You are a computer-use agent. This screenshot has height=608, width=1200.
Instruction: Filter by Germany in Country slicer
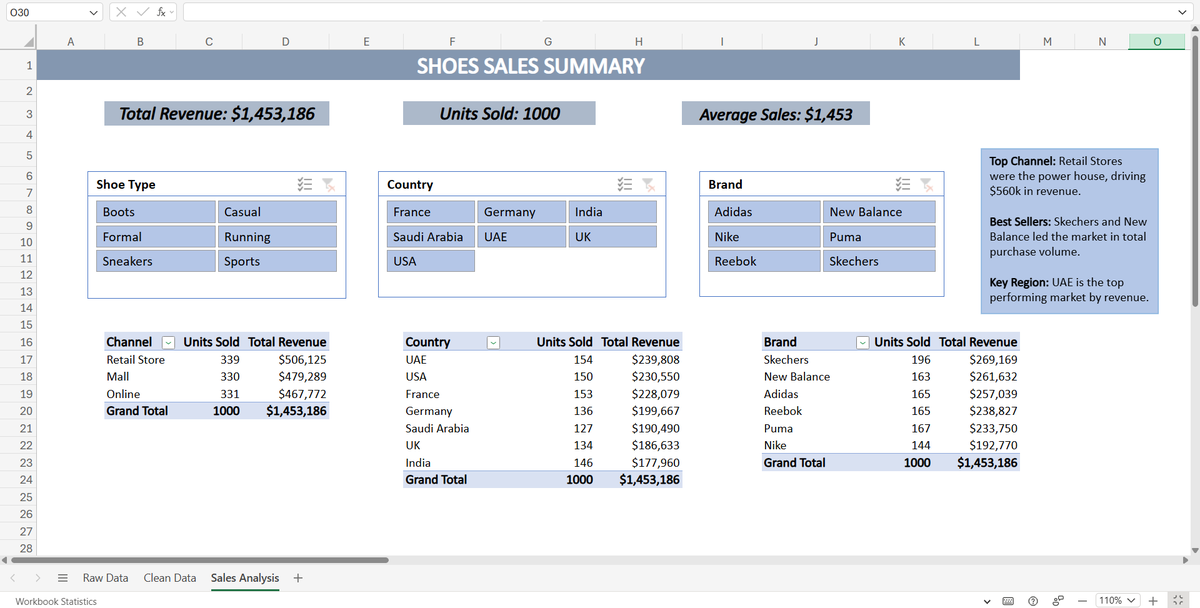tap(522, 212)
